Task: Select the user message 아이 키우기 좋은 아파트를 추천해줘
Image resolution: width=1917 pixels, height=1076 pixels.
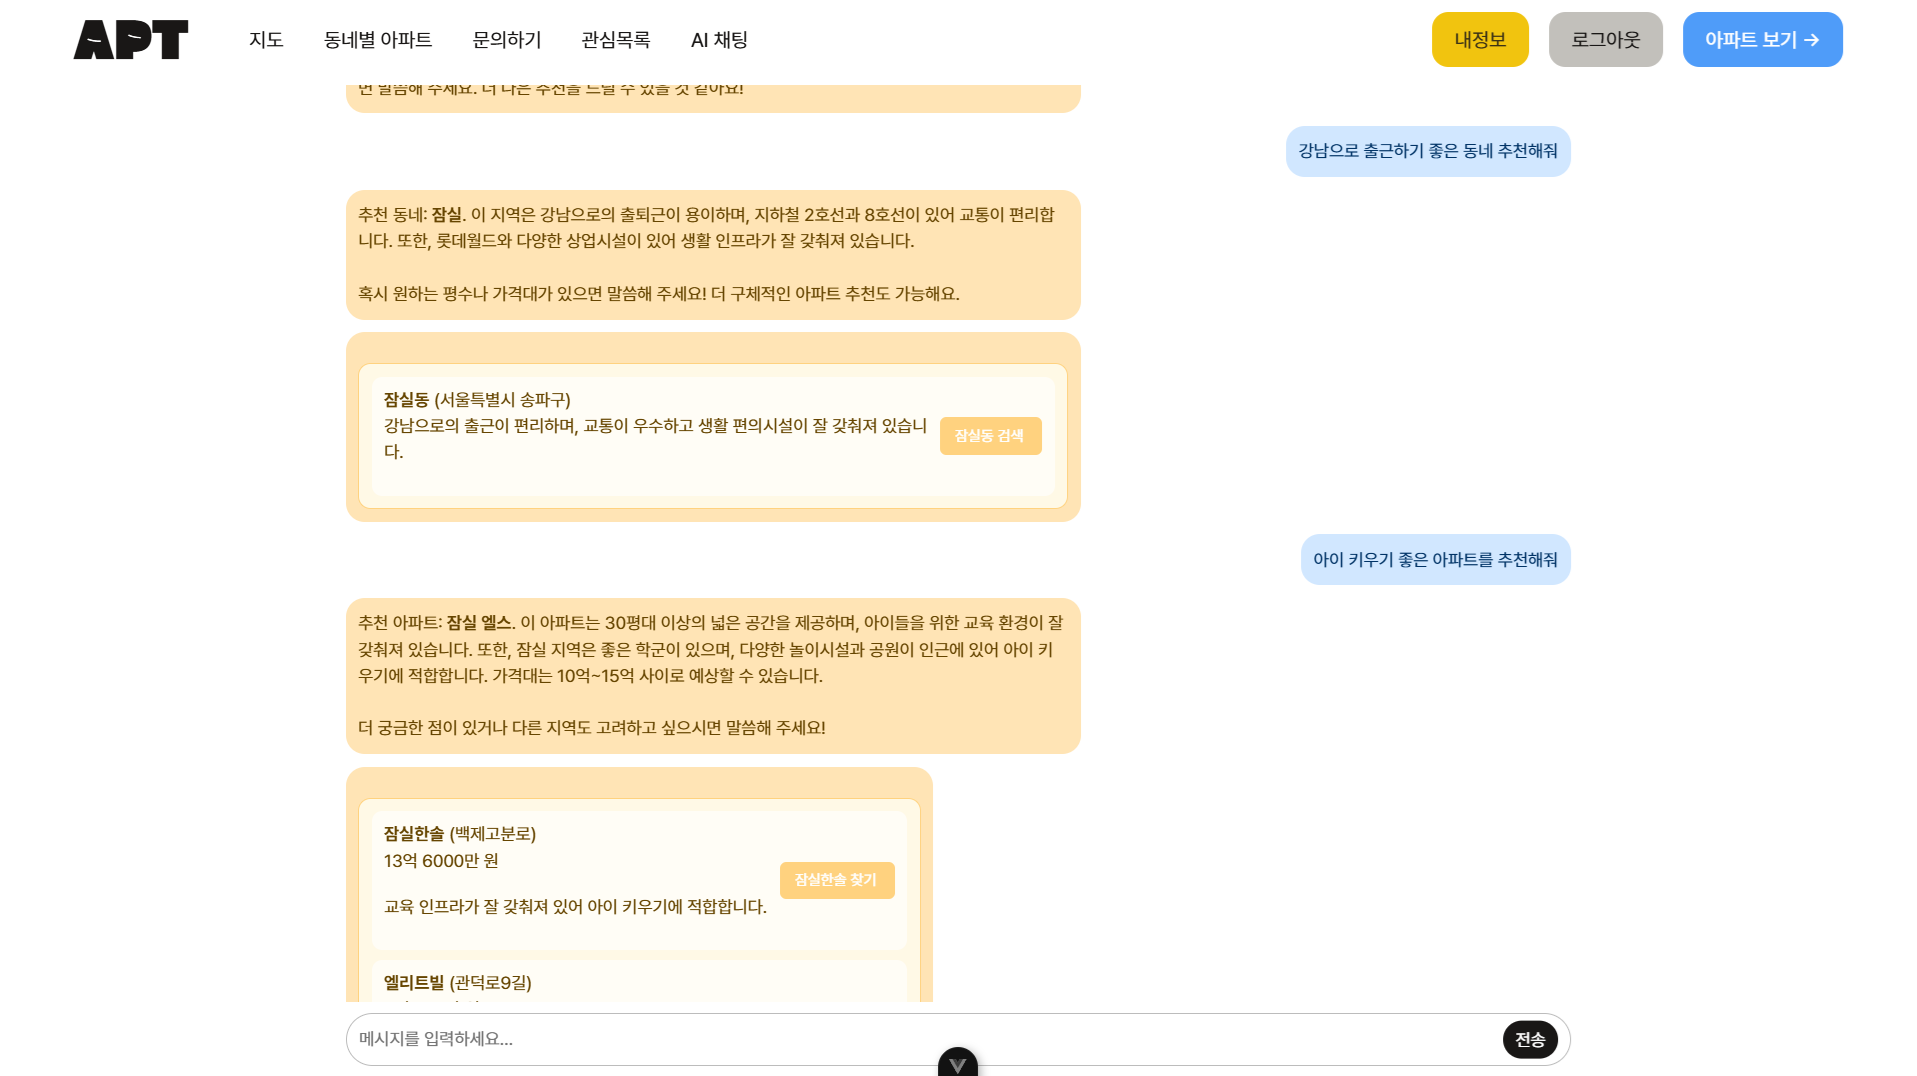Action: click(x=1435, y=560)
